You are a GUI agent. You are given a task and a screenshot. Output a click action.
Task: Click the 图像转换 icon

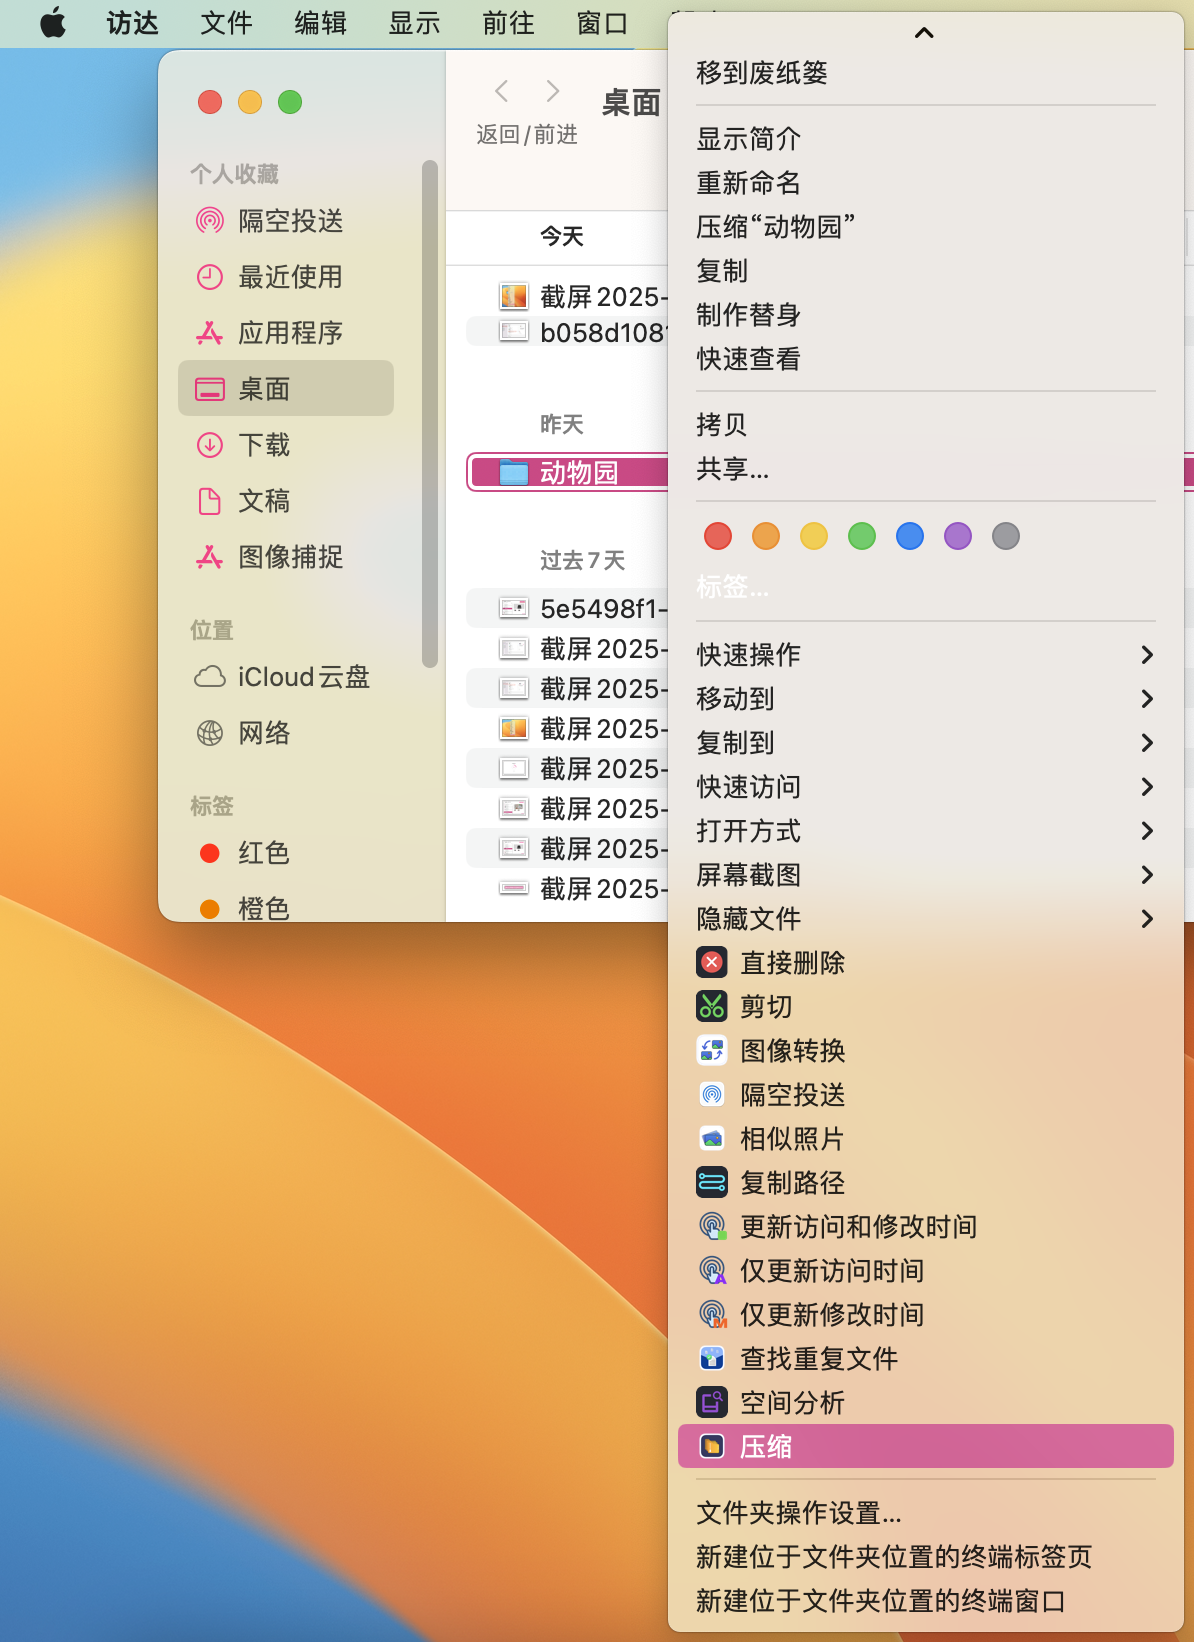pyautogui.click(x=712, y=1051)
